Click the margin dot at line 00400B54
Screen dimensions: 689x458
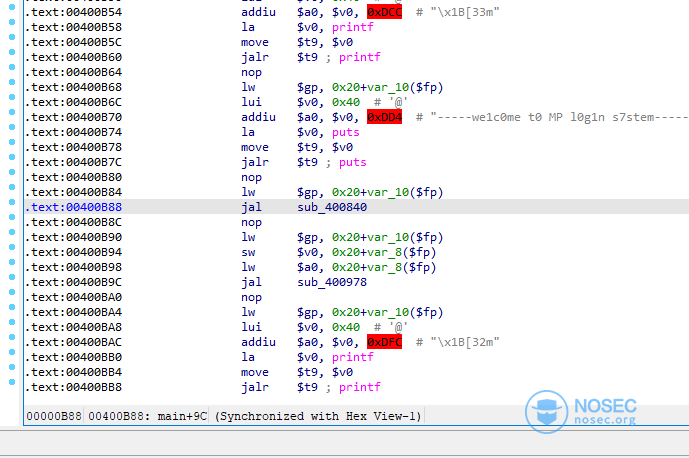(11, 12)
